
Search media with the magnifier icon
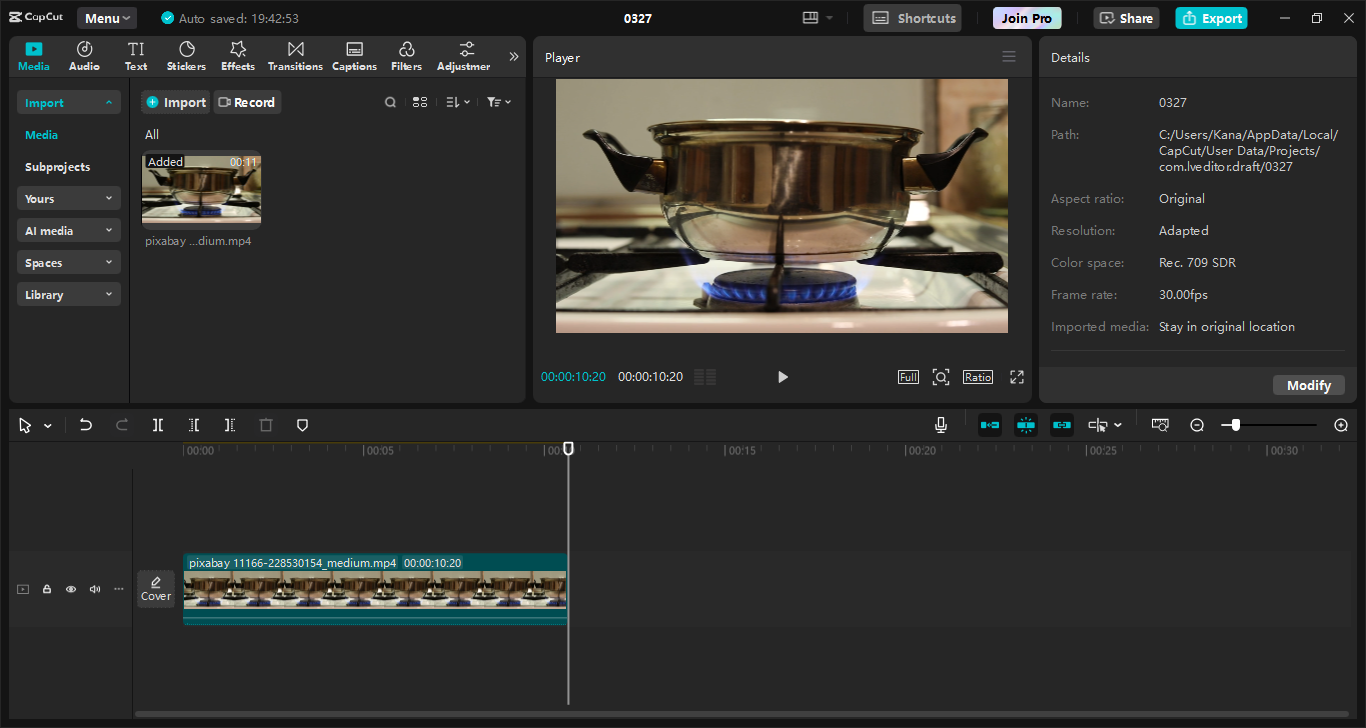[x=390, y=102]
